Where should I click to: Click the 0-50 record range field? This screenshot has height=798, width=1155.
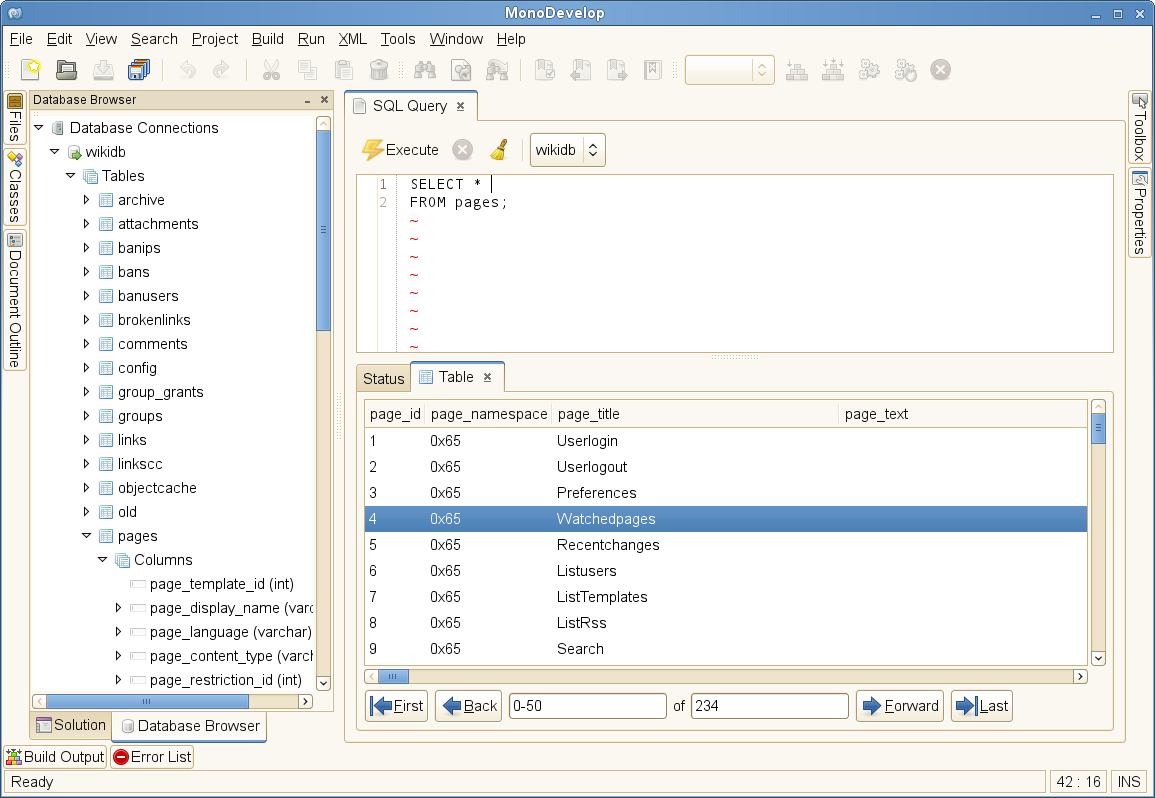(587, 706)
